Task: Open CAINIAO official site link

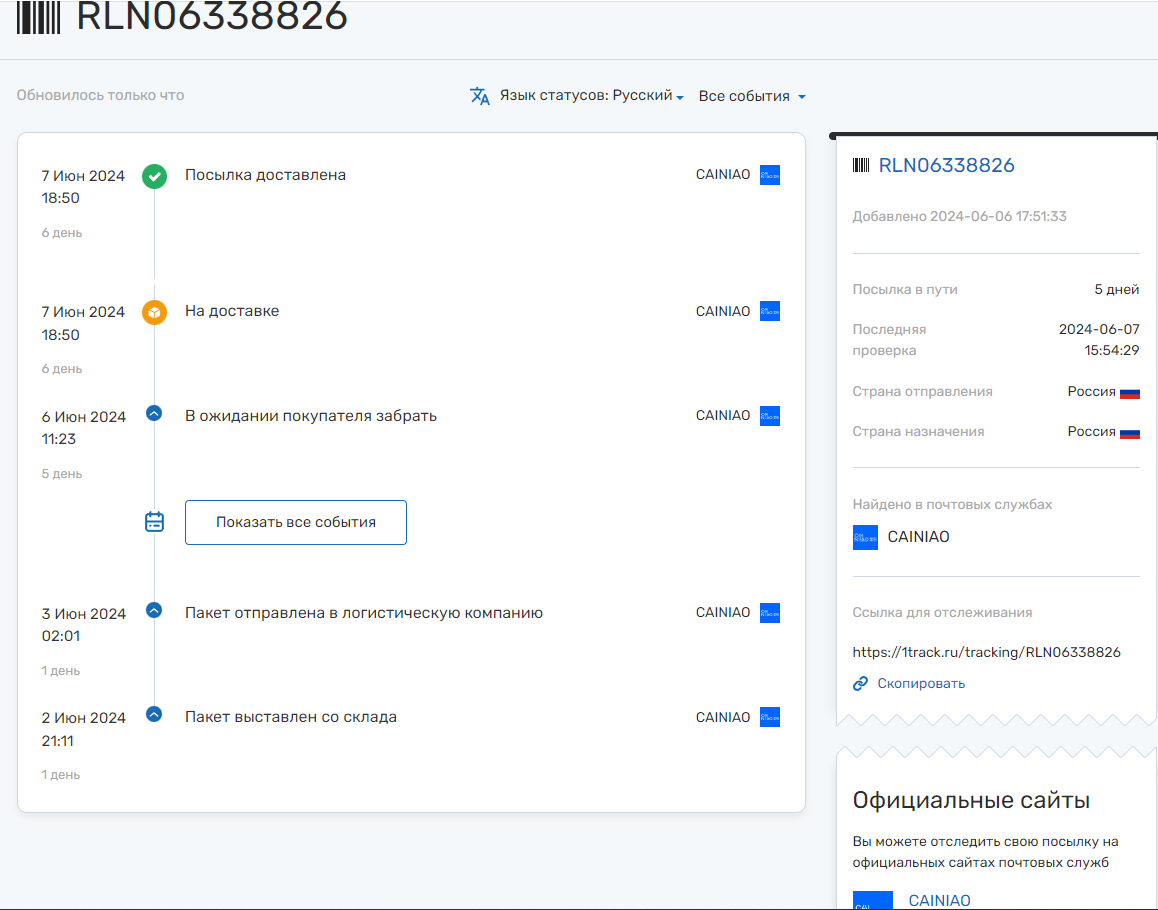Action: point(939,900)
